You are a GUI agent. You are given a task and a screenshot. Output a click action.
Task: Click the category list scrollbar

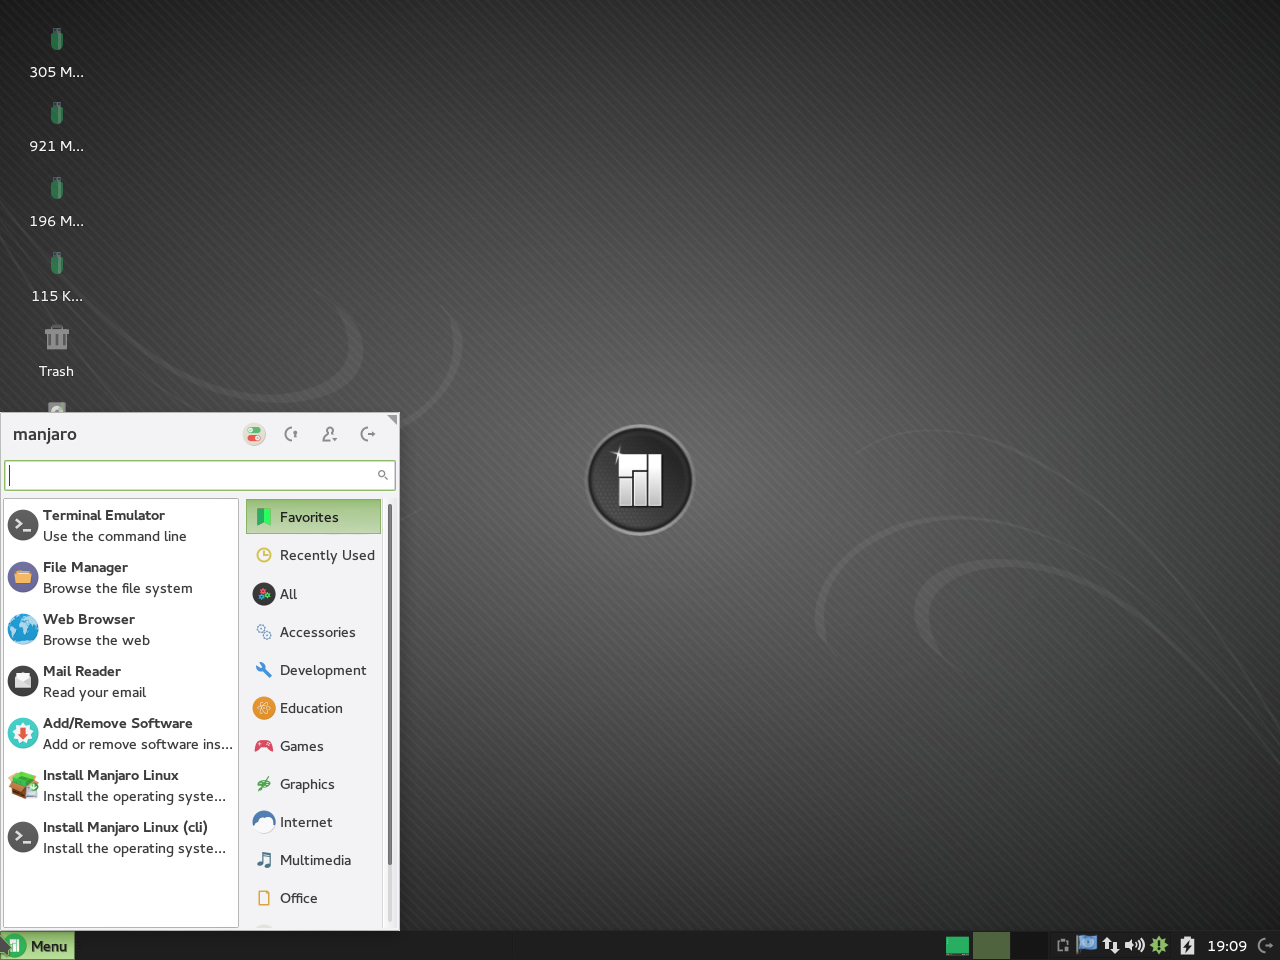point(389,685)
